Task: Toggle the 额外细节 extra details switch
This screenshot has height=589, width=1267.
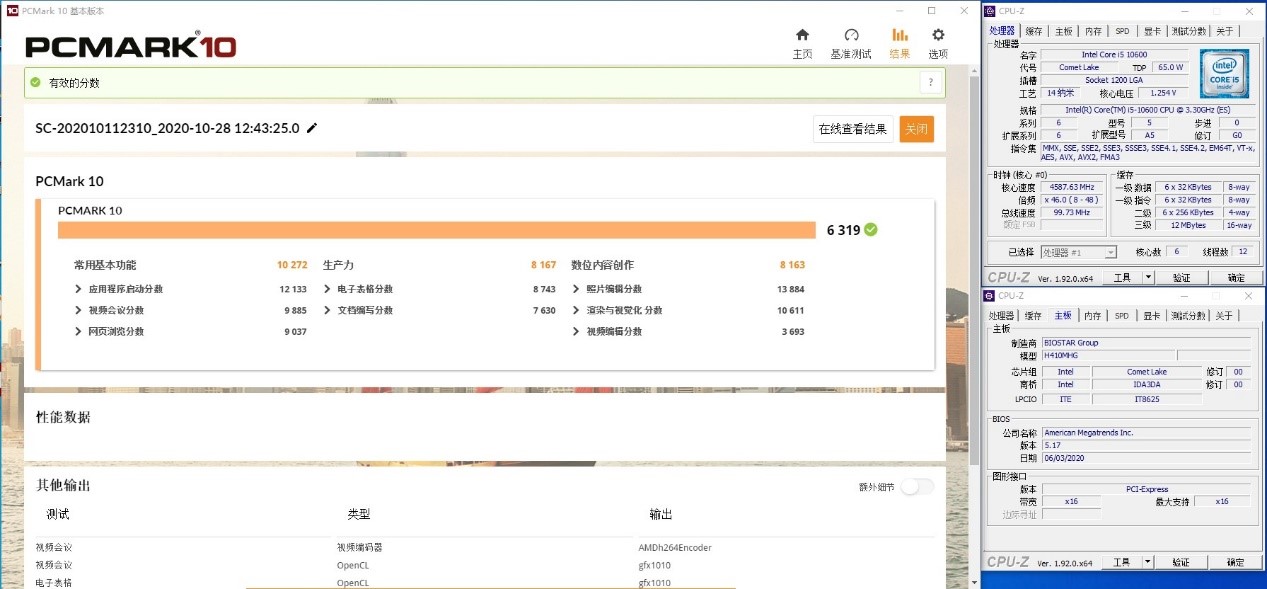Action: point(917,487)
